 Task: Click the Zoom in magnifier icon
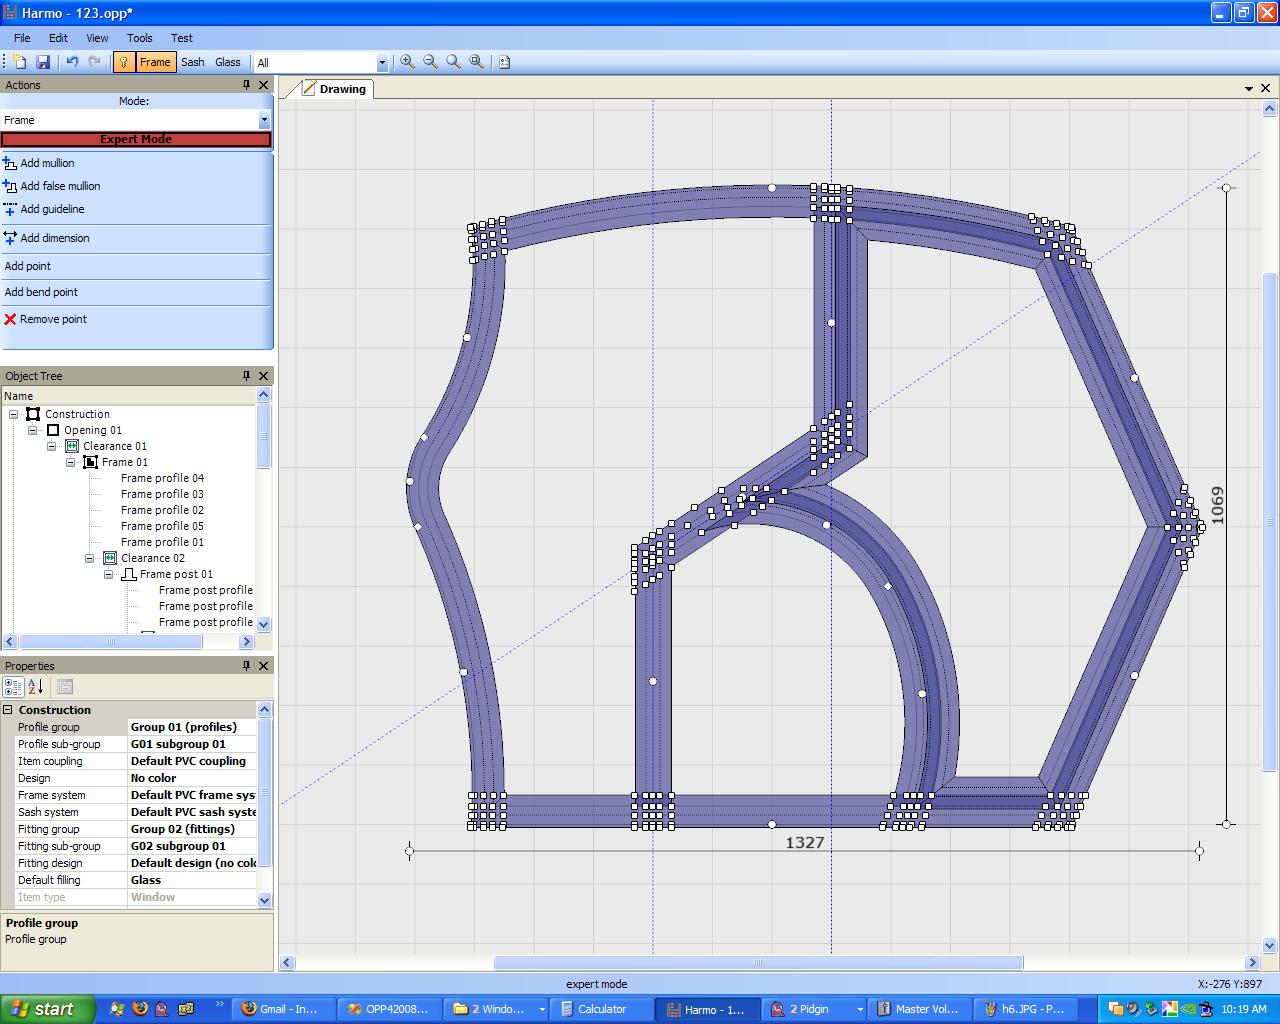[x=407, y=62]
